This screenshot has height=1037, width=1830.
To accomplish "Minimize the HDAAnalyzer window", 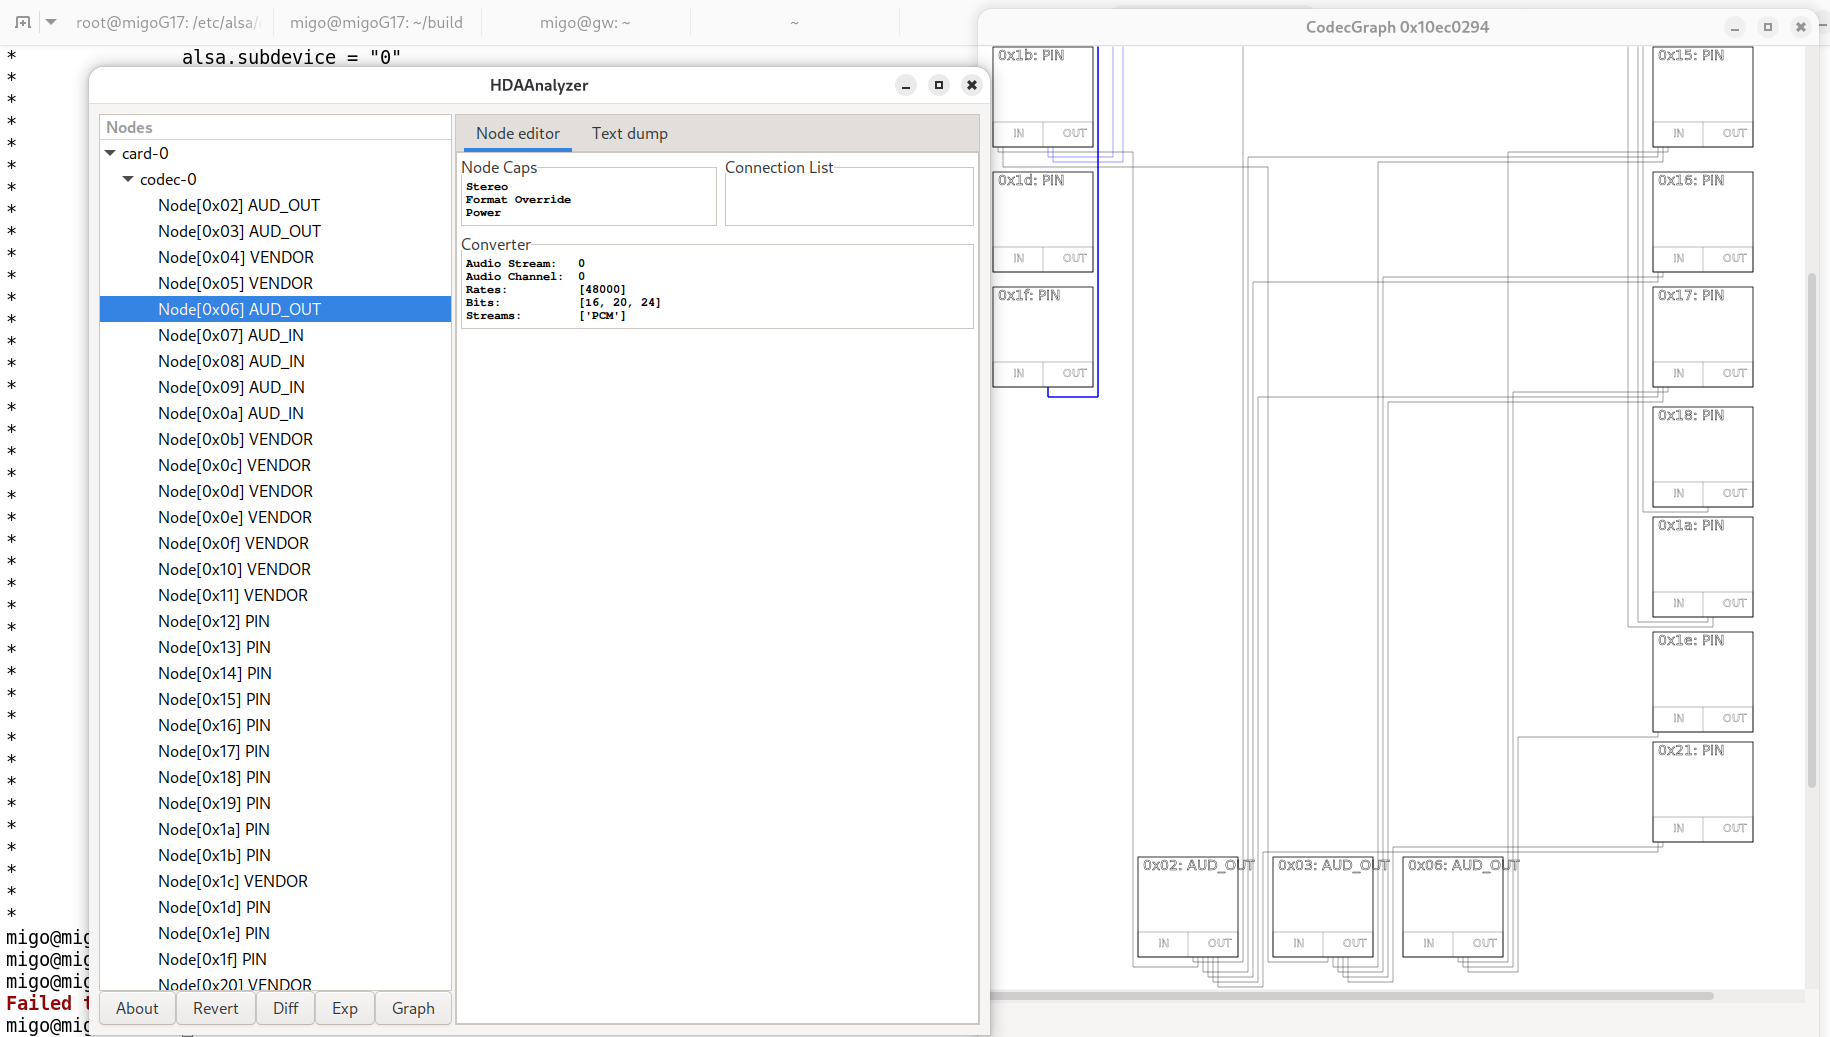I will click(x=905, y=85).
